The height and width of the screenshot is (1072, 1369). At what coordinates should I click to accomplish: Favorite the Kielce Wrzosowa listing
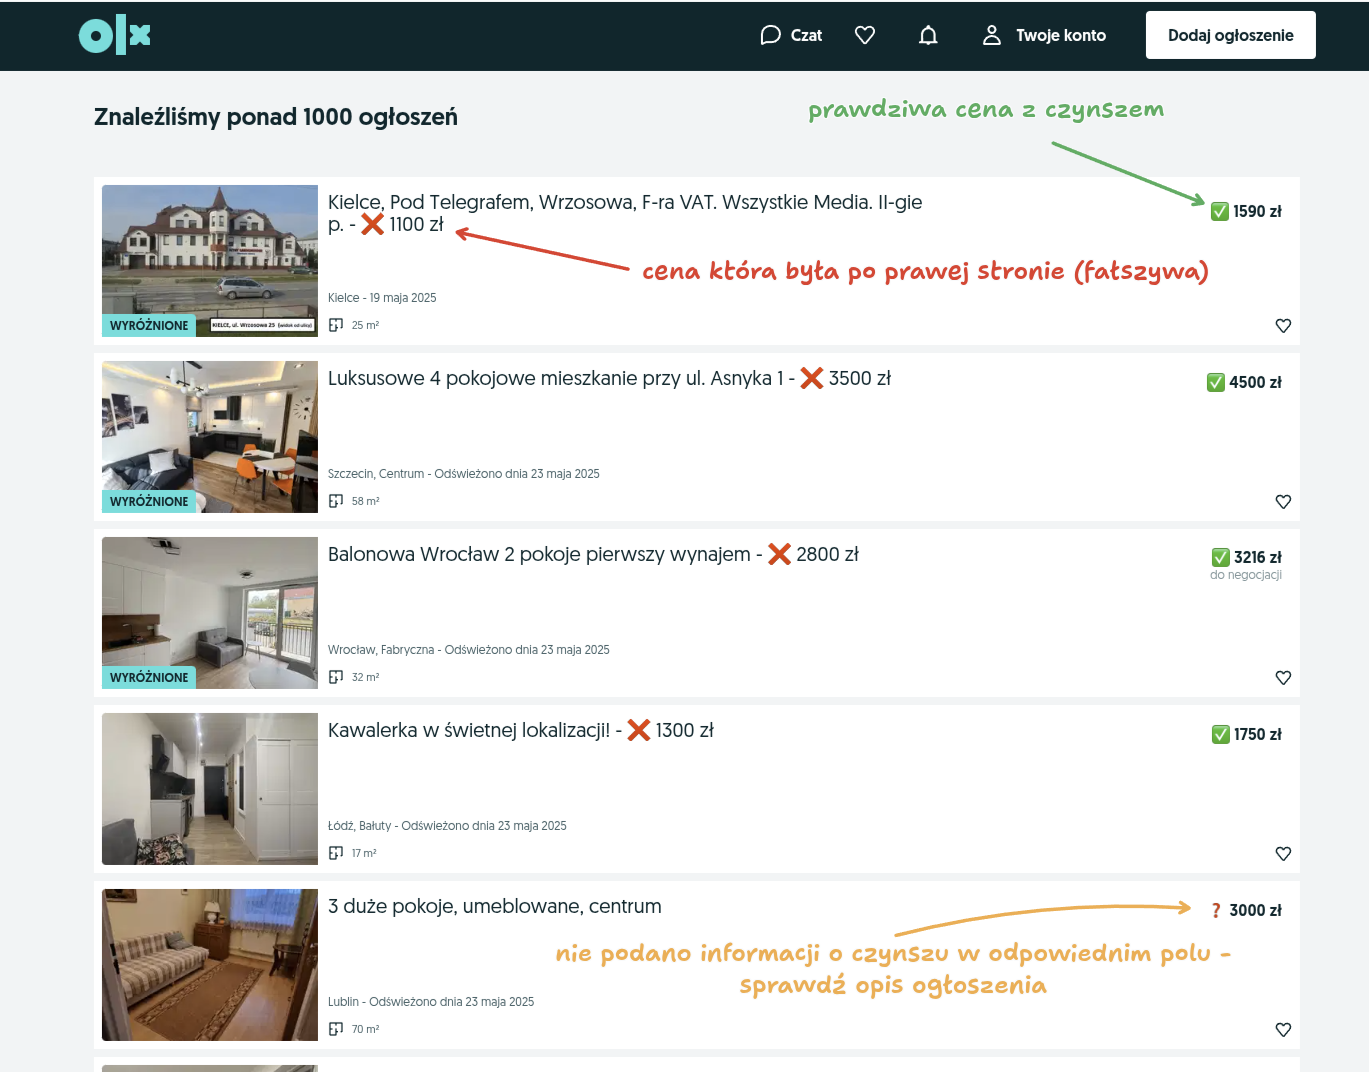point(1283,326)
